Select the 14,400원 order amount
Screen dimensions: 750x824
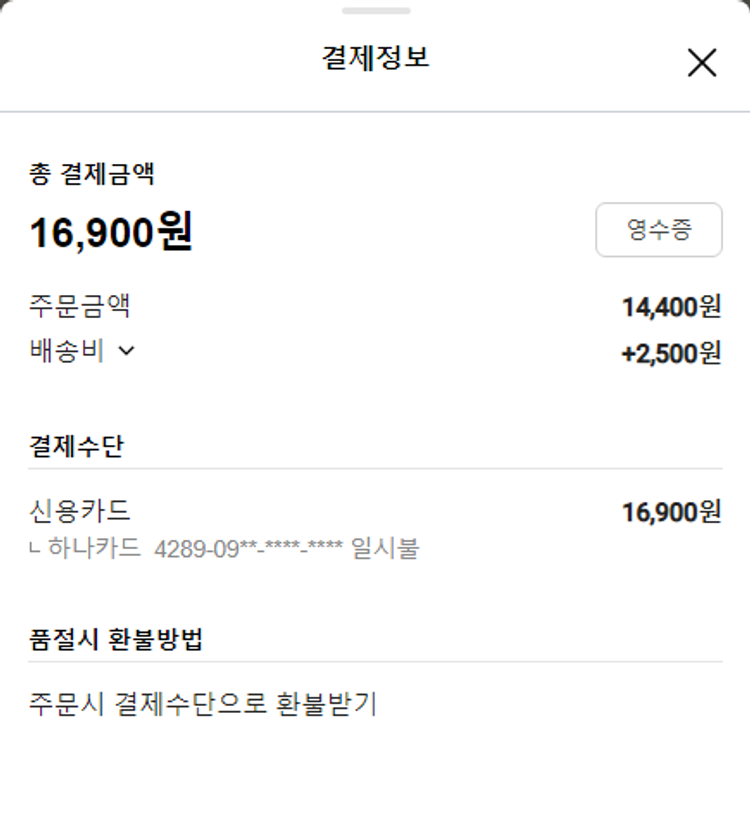click(671, 307)
